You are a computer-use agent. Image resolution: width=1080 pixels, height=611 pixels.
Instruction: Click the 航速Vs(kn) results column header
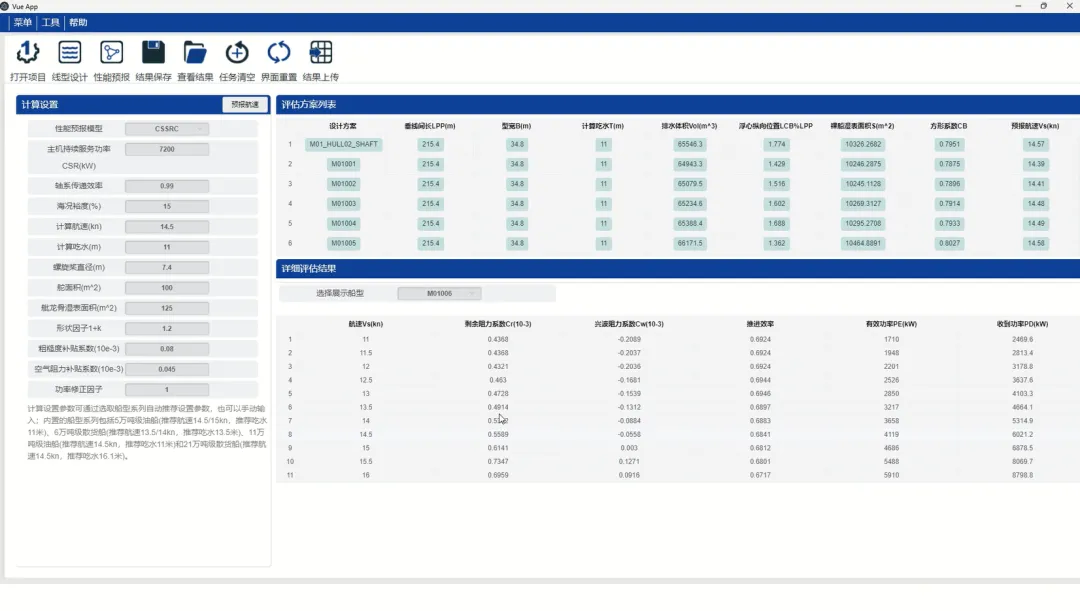pos(366,324)
